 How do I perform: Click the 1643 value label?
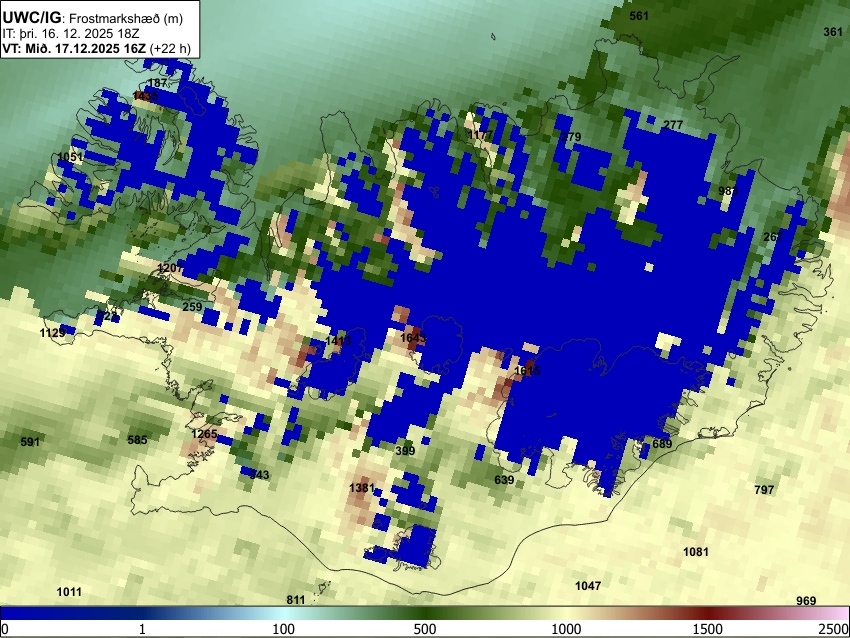pyautogui.click(x=413, y=338)
